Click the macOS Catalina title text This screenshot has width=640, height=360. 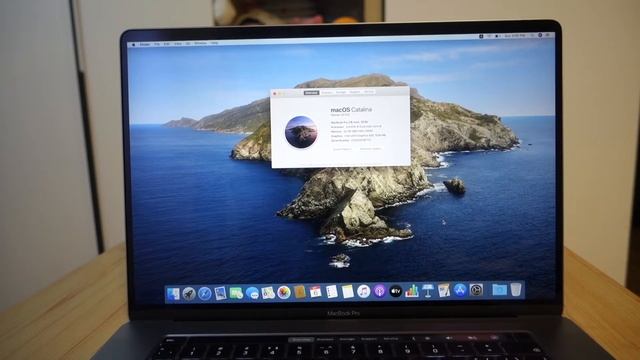point(351,109)
